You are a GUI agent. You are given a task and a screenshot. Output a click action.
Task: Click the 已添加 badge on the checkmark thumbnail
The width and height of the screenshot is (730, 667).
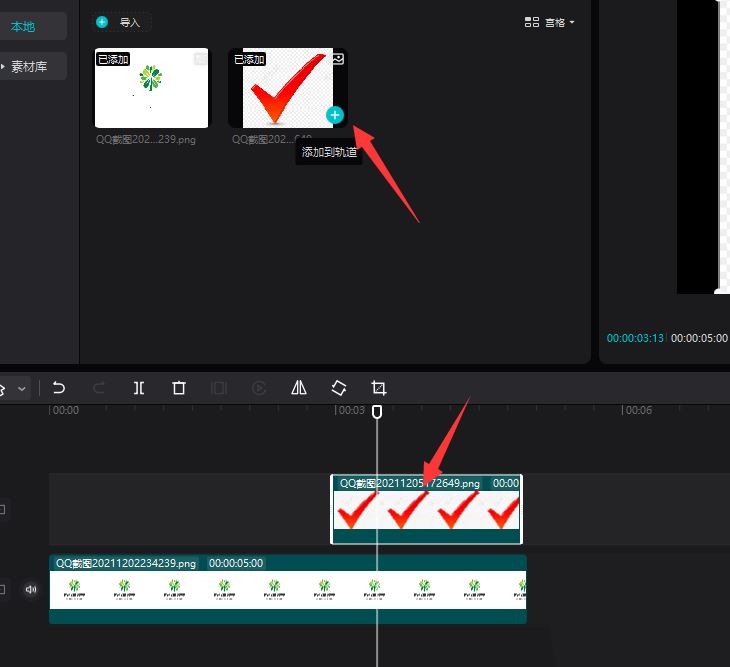[249, 59]
